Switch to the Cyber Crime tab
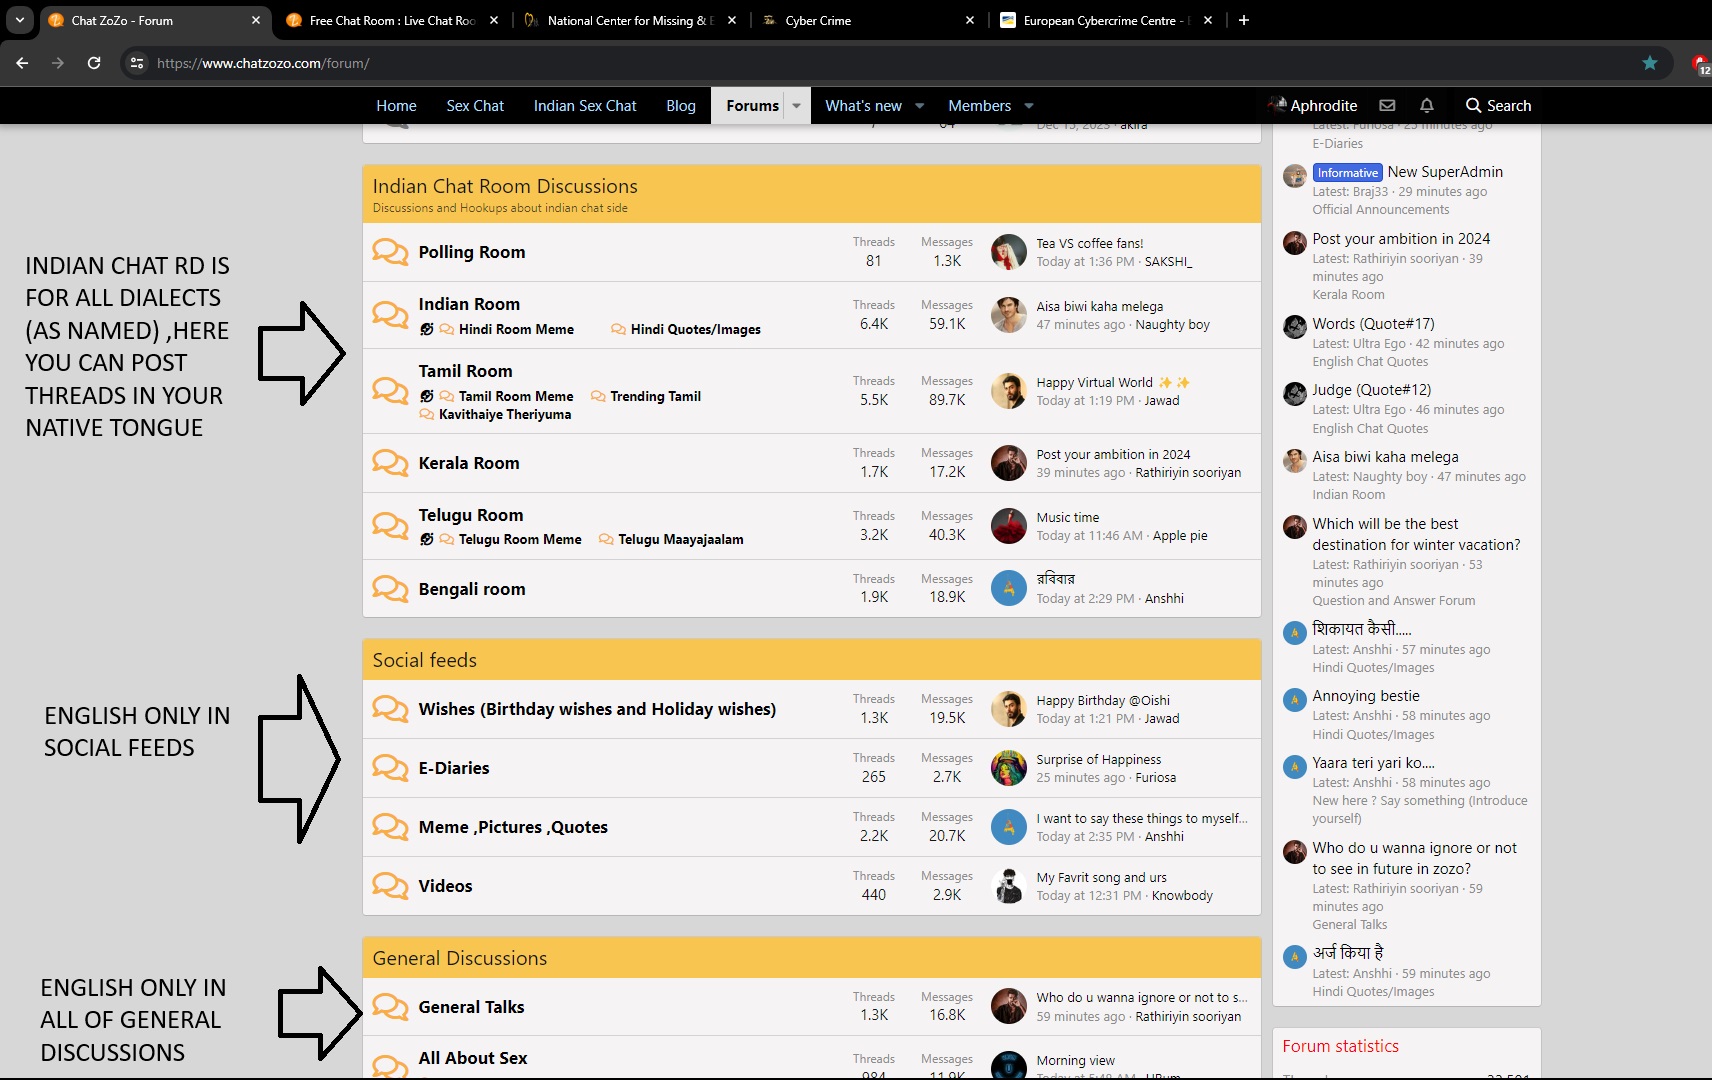The width and height of the screenshot is (1712, 1080). click(818, 20)
